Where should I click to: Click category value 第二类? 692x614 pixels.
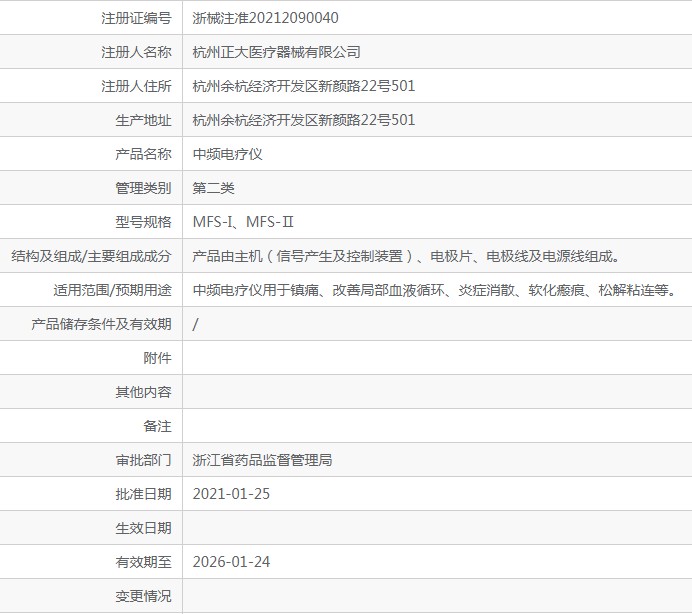tap(213, 188)
